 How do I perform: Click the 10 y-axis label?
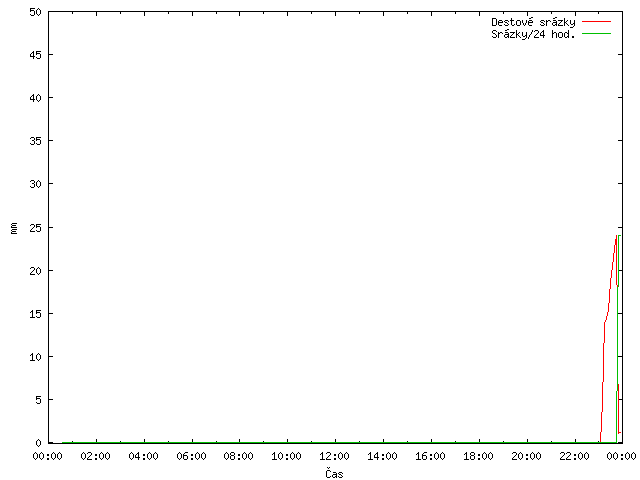pos(36,357)
